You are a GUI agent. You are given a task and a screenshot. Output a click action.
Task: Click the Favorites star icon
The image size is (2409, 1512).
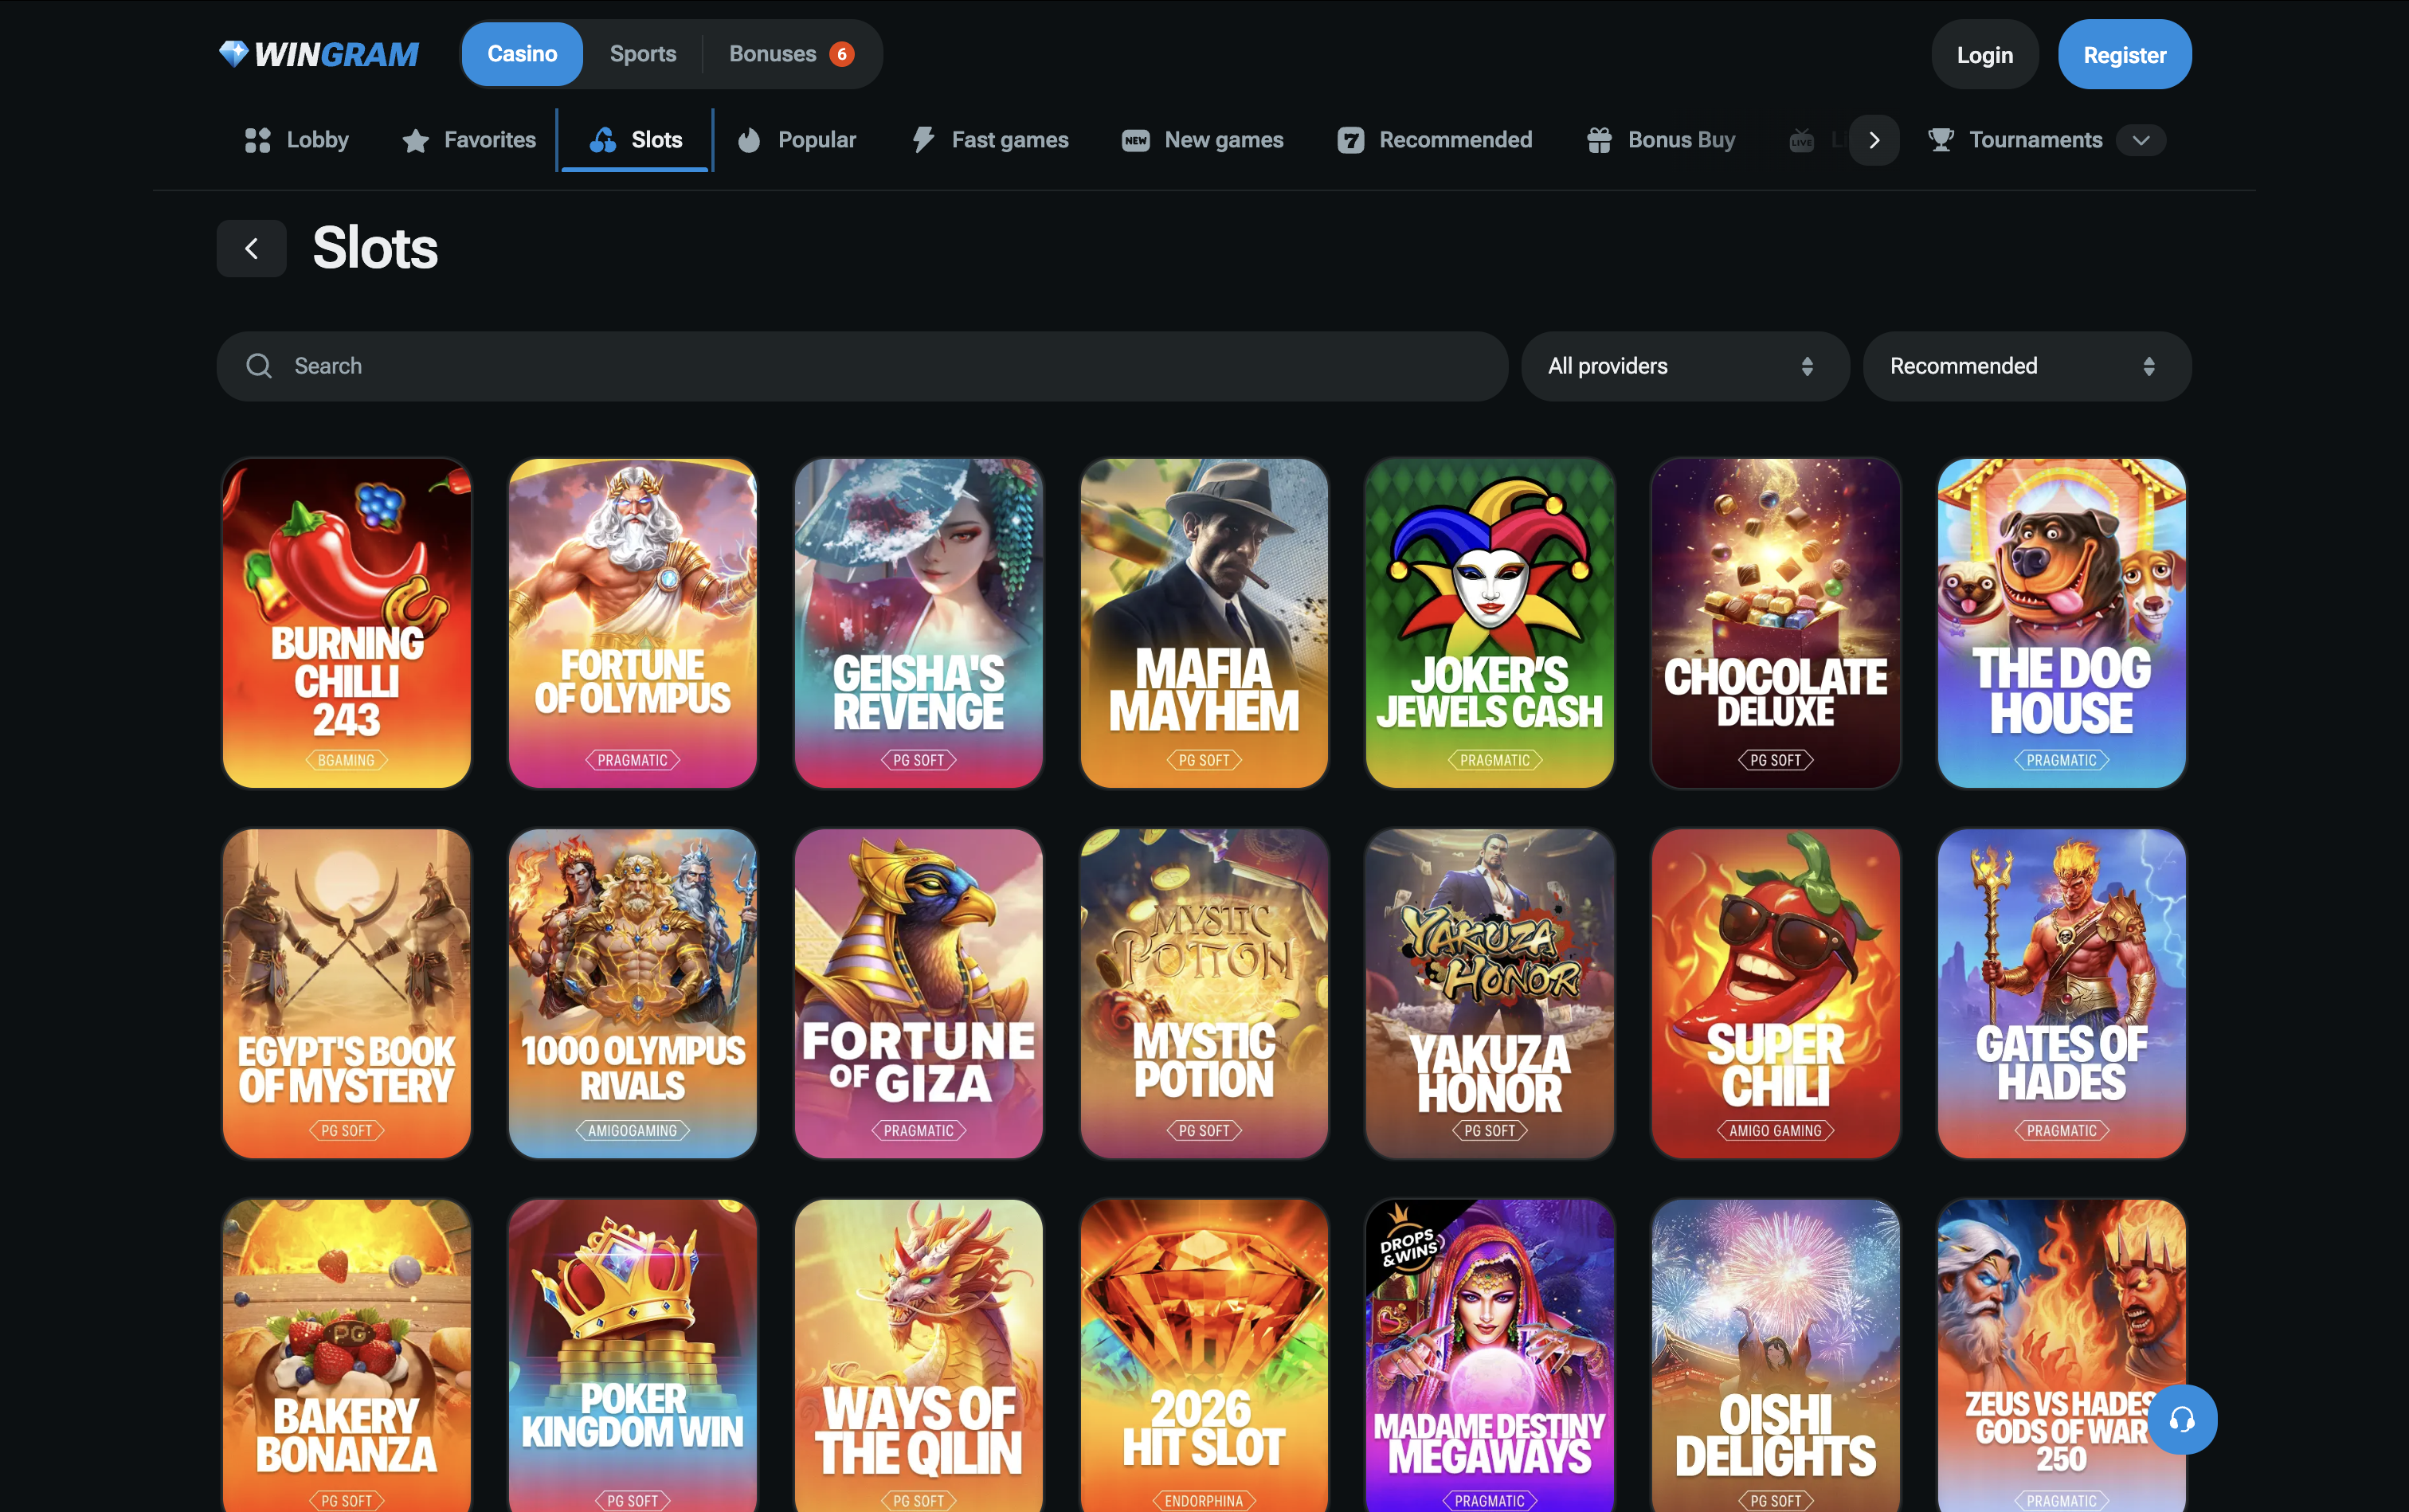tap(415, 141)
